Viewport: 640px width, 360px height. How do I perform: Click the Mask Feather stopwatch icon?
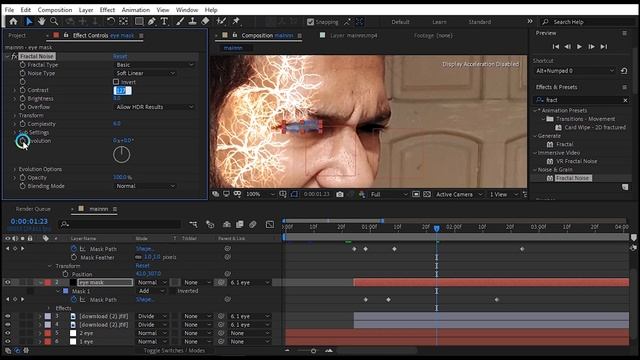74,257
